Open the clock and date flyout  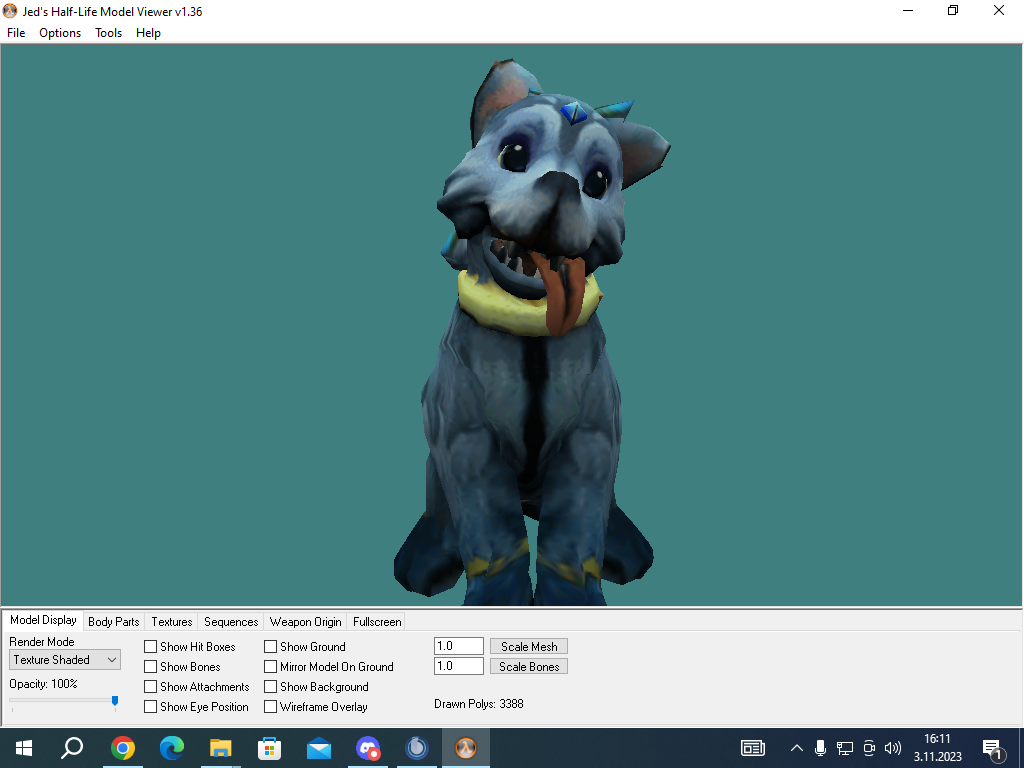[x=937, y=748]
